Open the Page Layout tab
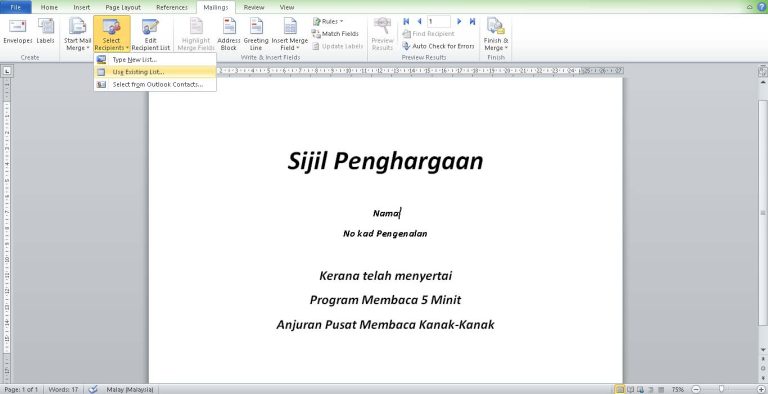This screenshot has height=394, width=768. [123, 7]
